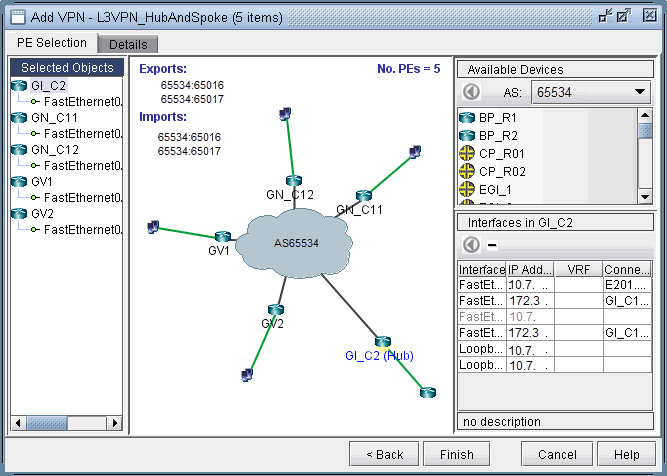Select CP_R01 in Available Devices list

click(501, 153)
